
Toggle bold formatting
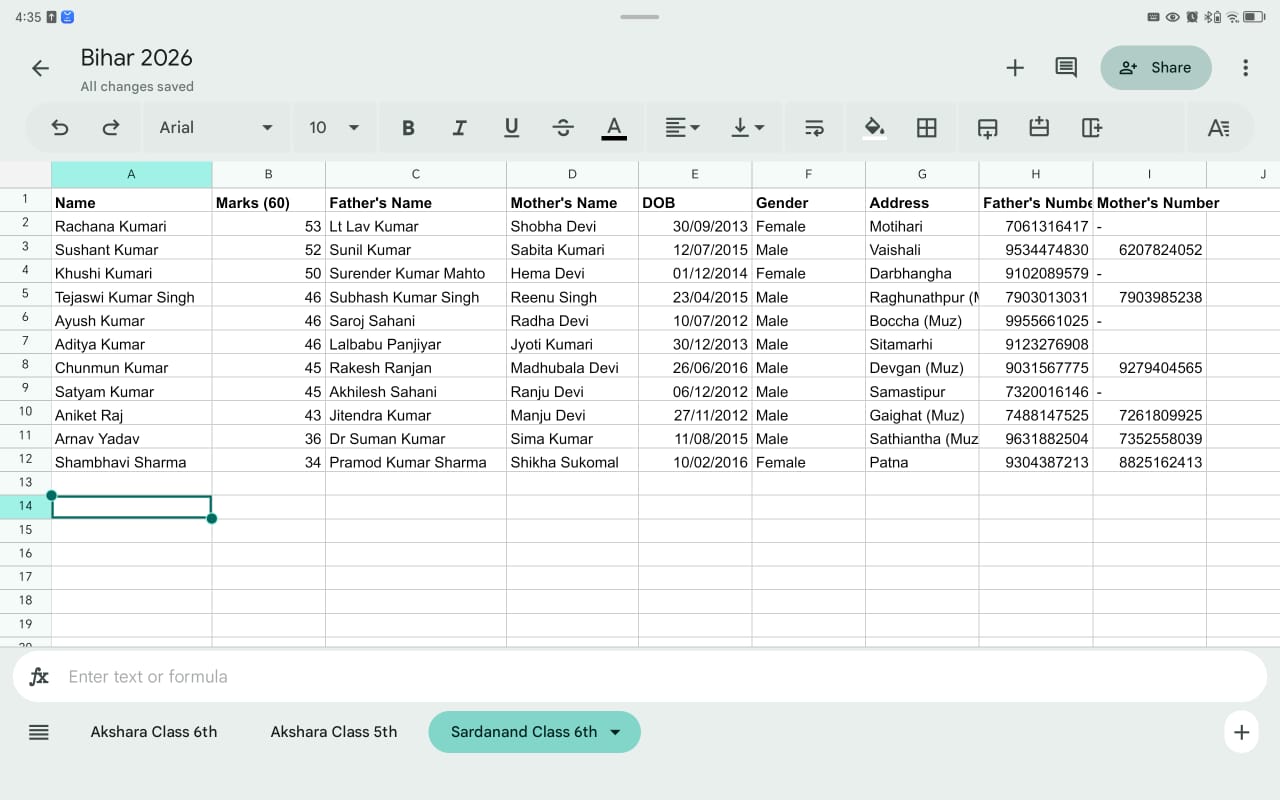point(408,127)
